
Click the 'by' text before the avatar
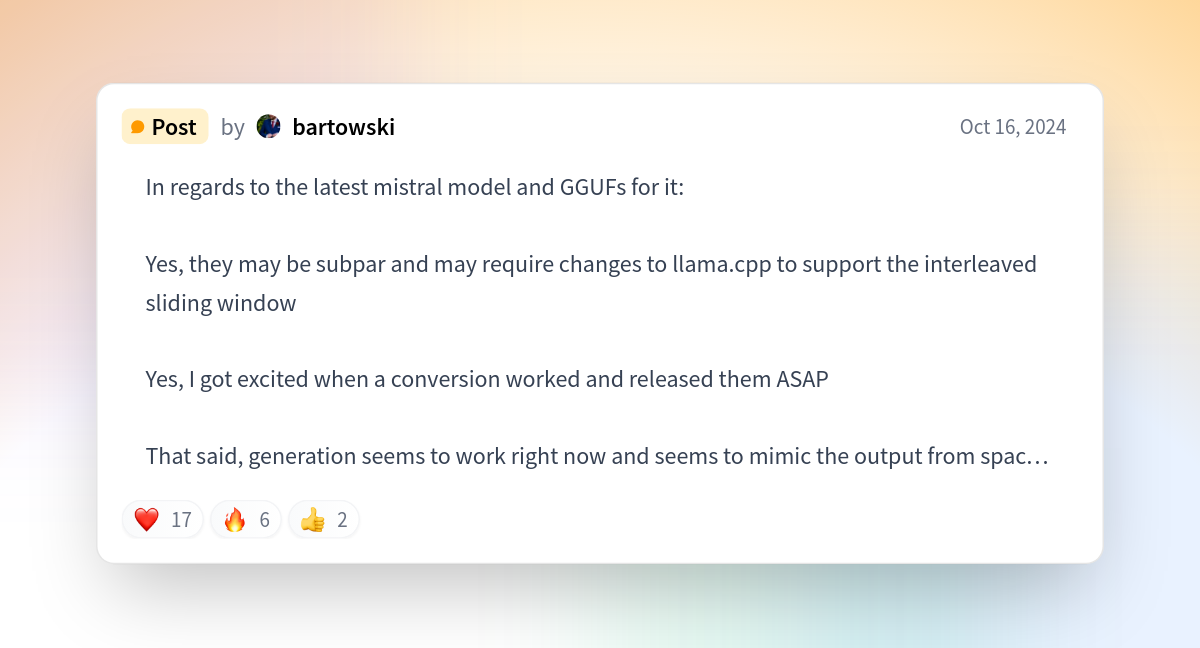click(x=233, y=128)
